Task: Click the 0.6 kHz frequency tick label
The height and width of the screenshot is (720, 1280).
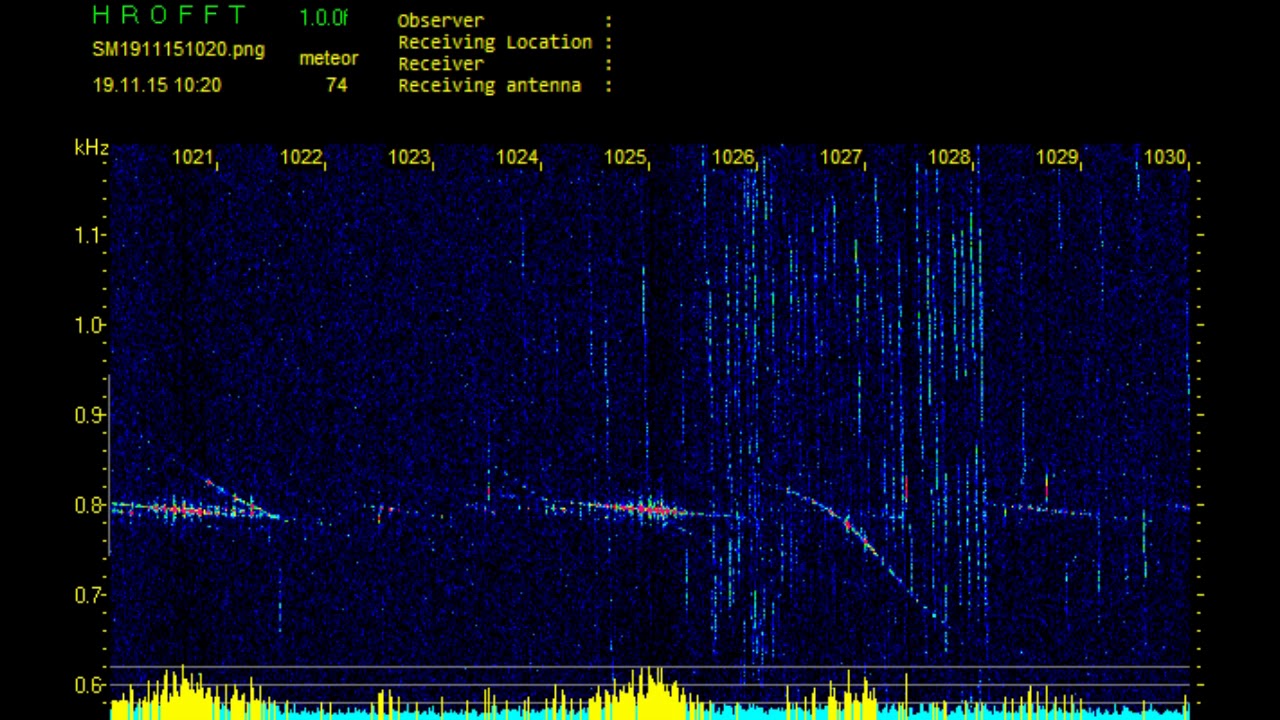Action: (x=89, y=685)
